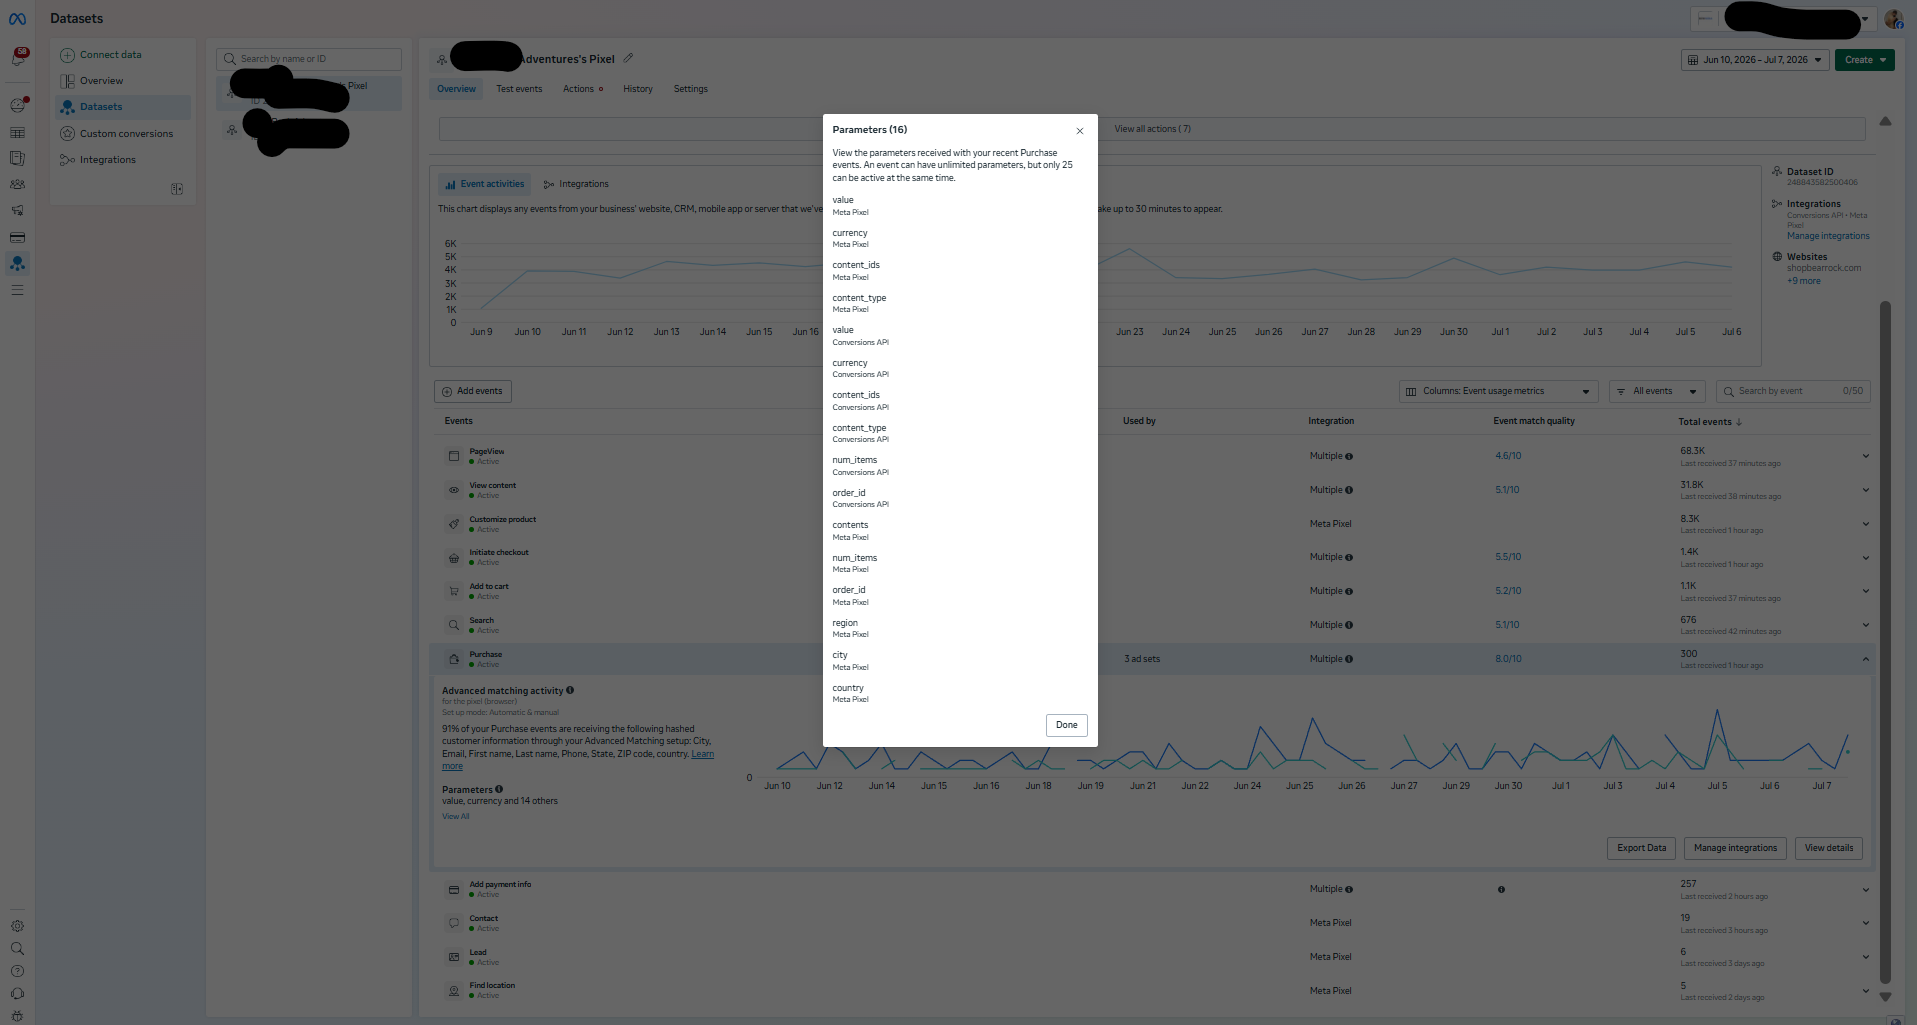Select the Events Manager icon in left rail

tap(18, 264)
